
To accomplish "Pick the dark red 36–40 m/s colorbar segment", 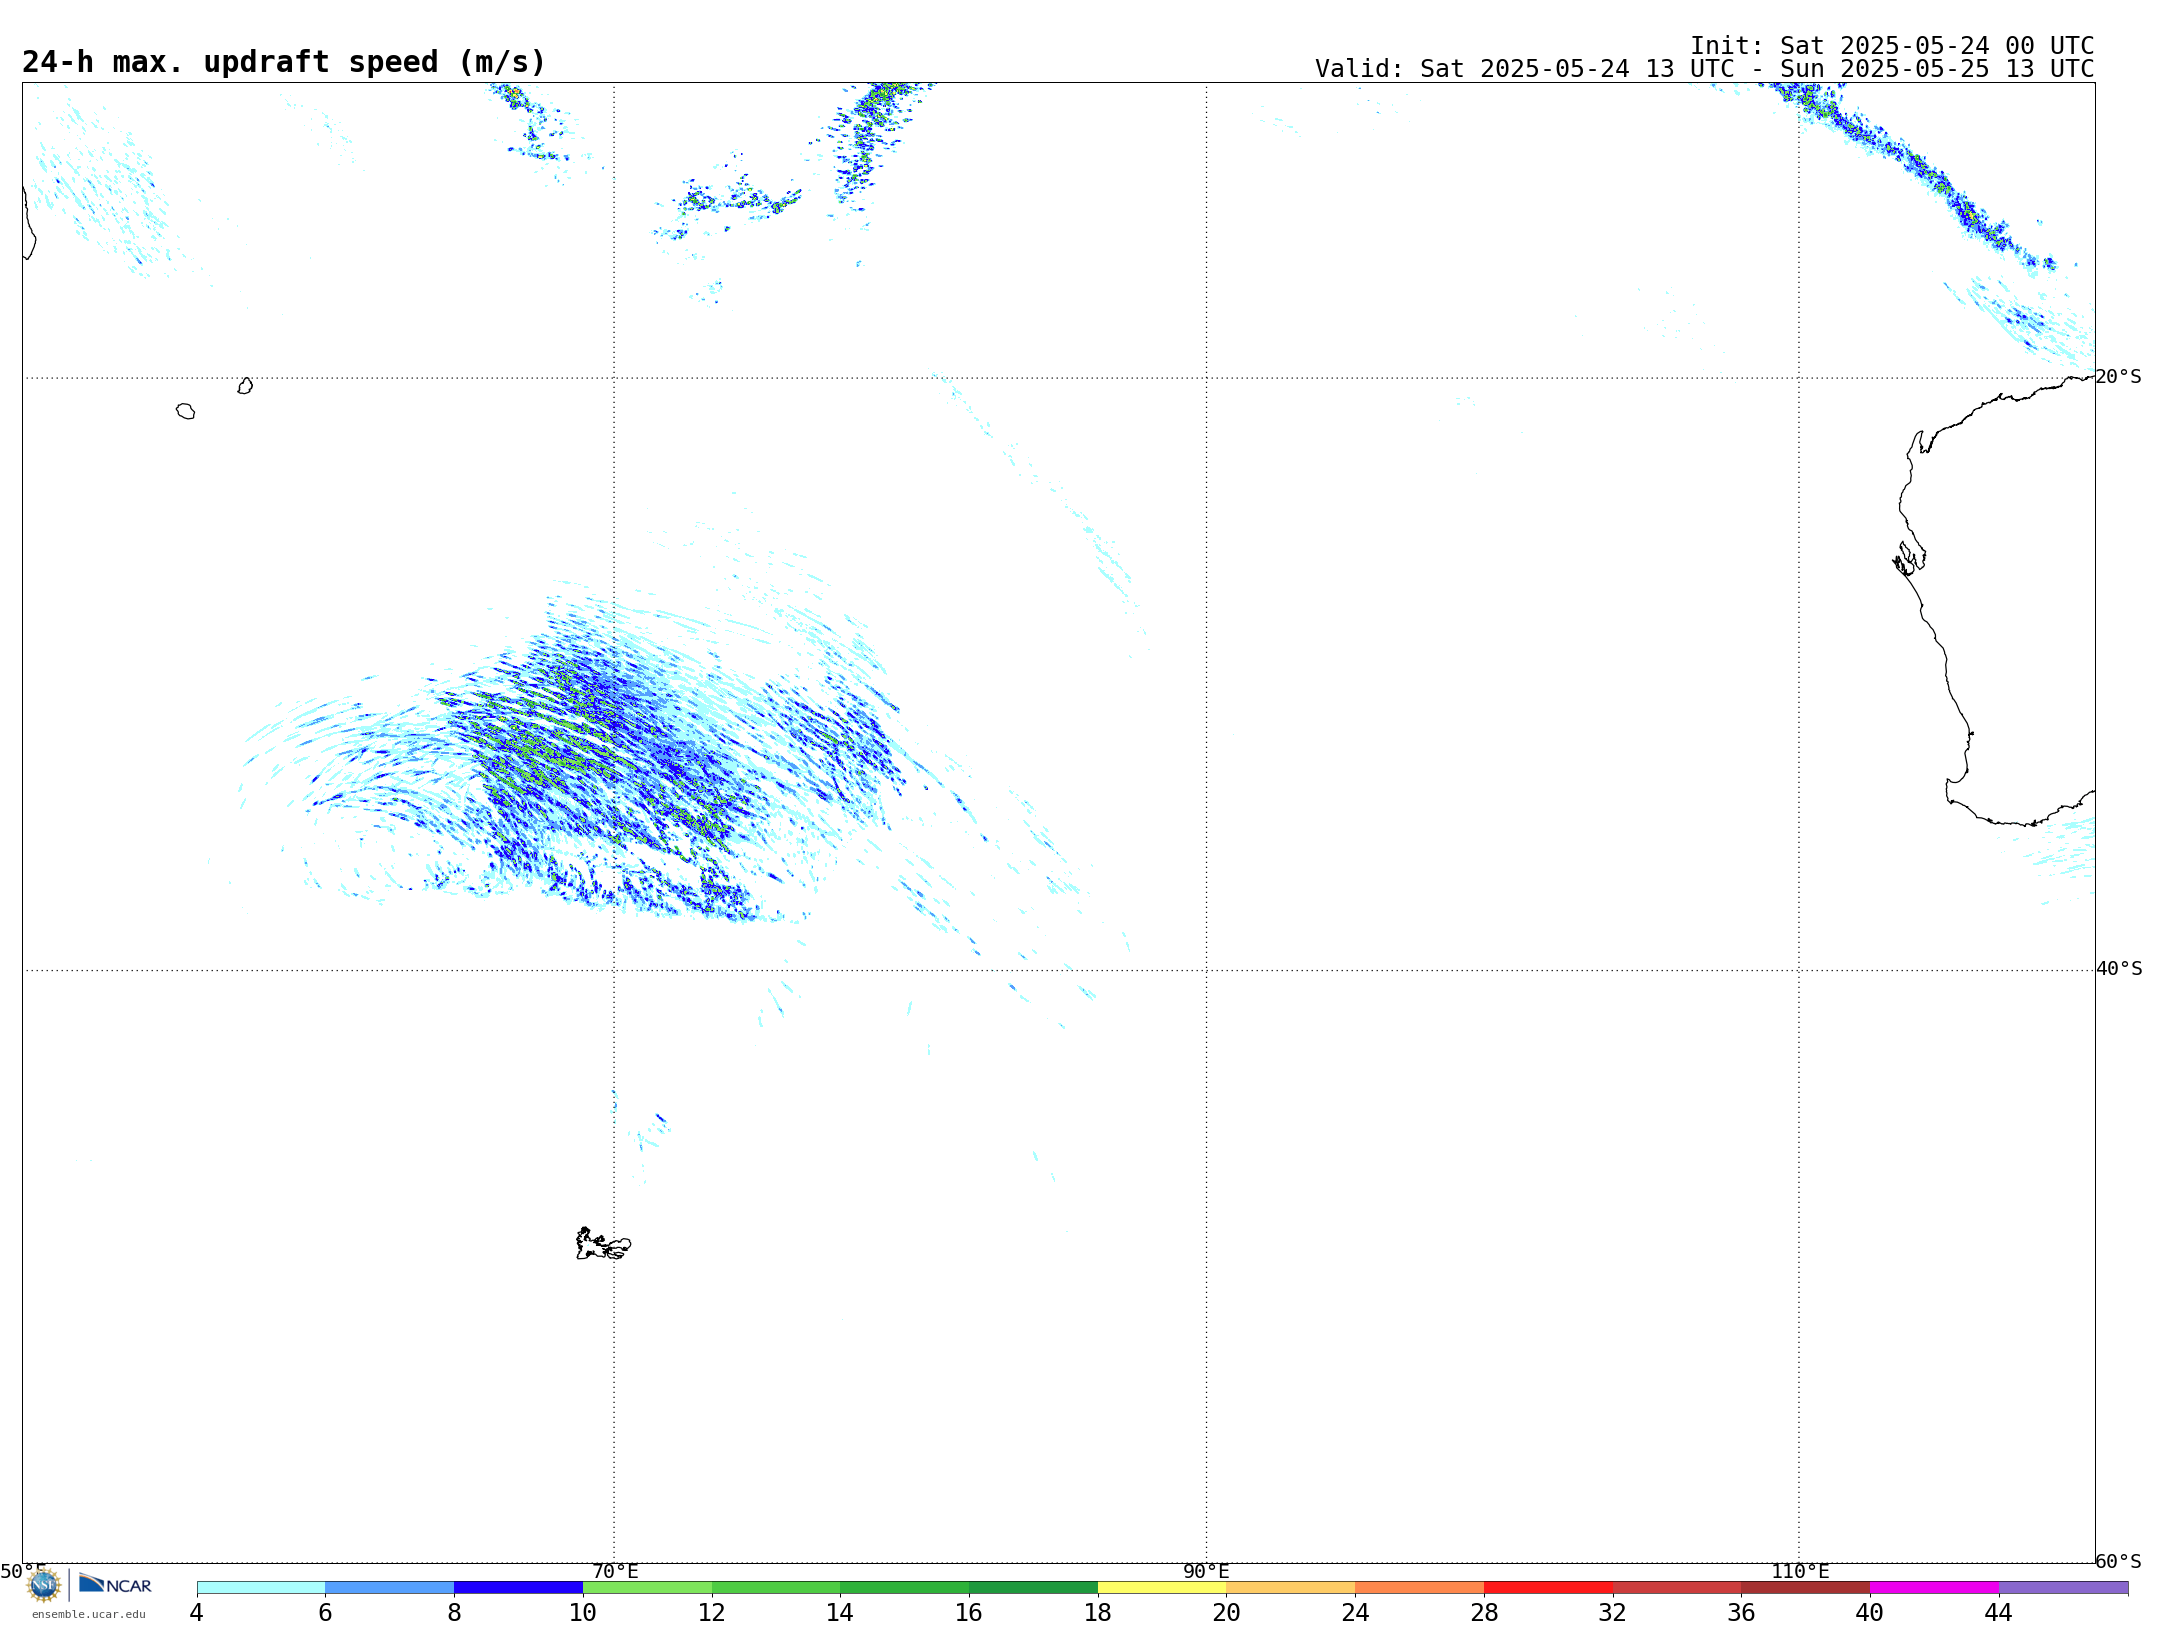I will click(1806, 1588).
